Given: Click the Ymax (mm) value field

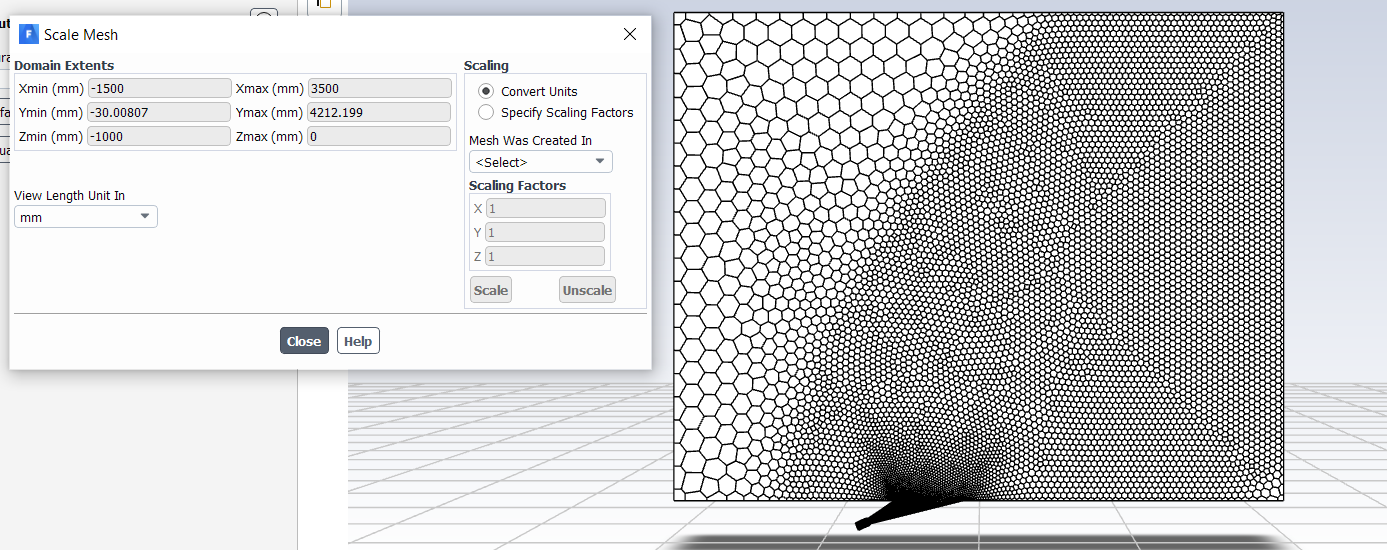Looking at the screenshot, I should pyautogui.click(x=379, y=112).
